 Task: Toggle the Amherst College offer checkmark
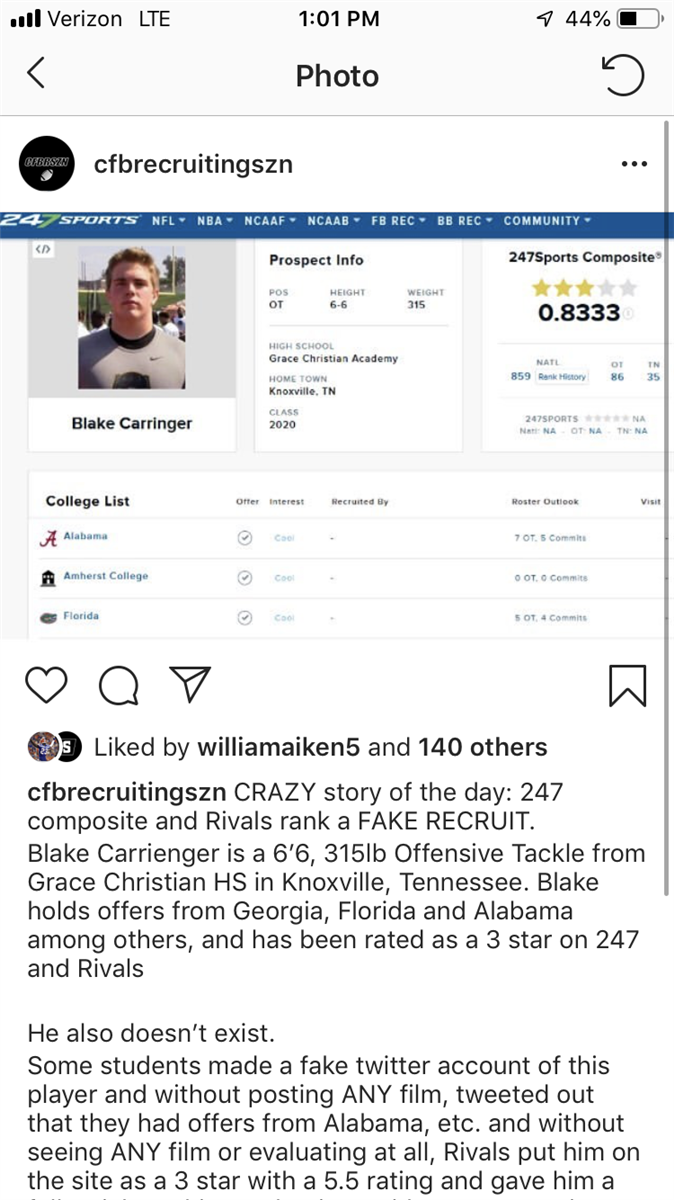click(244, 577)
